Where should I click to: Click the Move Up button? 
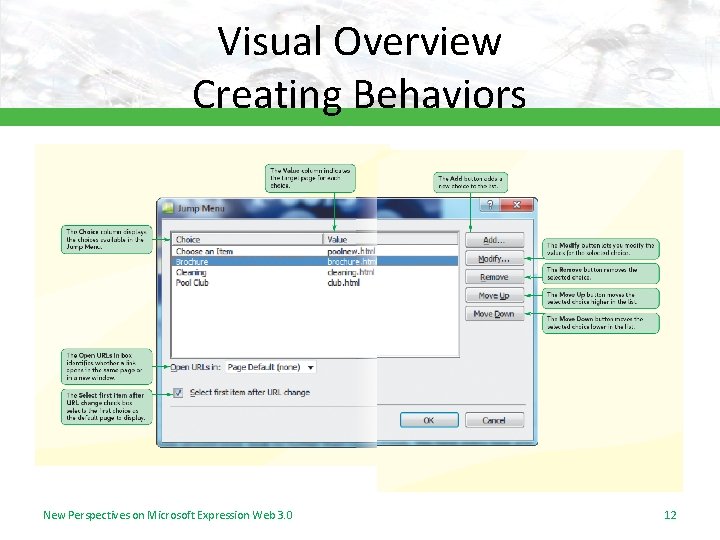click(495, 296)
